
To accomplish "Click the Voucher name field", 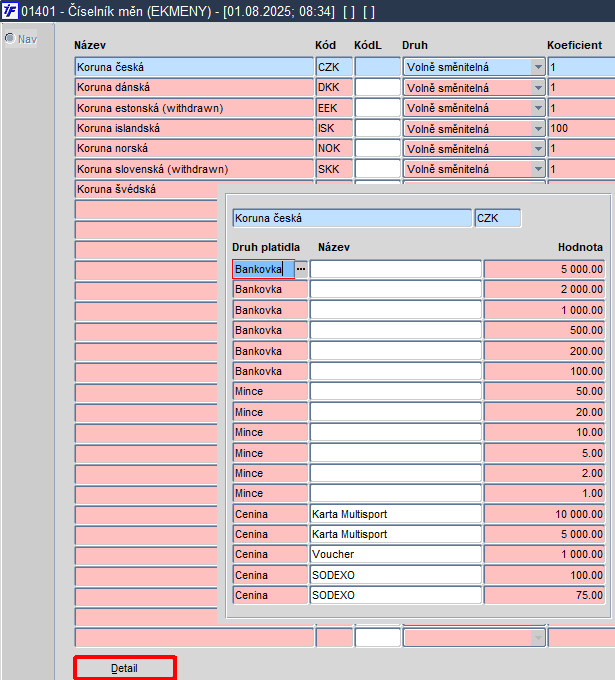I will [396, 555].
